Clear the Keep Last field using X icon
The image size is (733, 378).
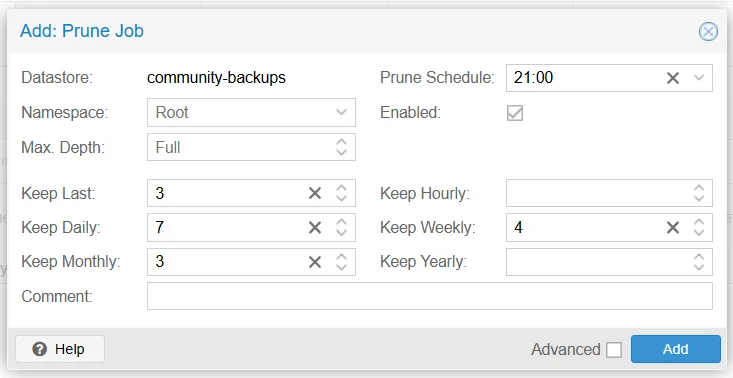tap(315, 193)
